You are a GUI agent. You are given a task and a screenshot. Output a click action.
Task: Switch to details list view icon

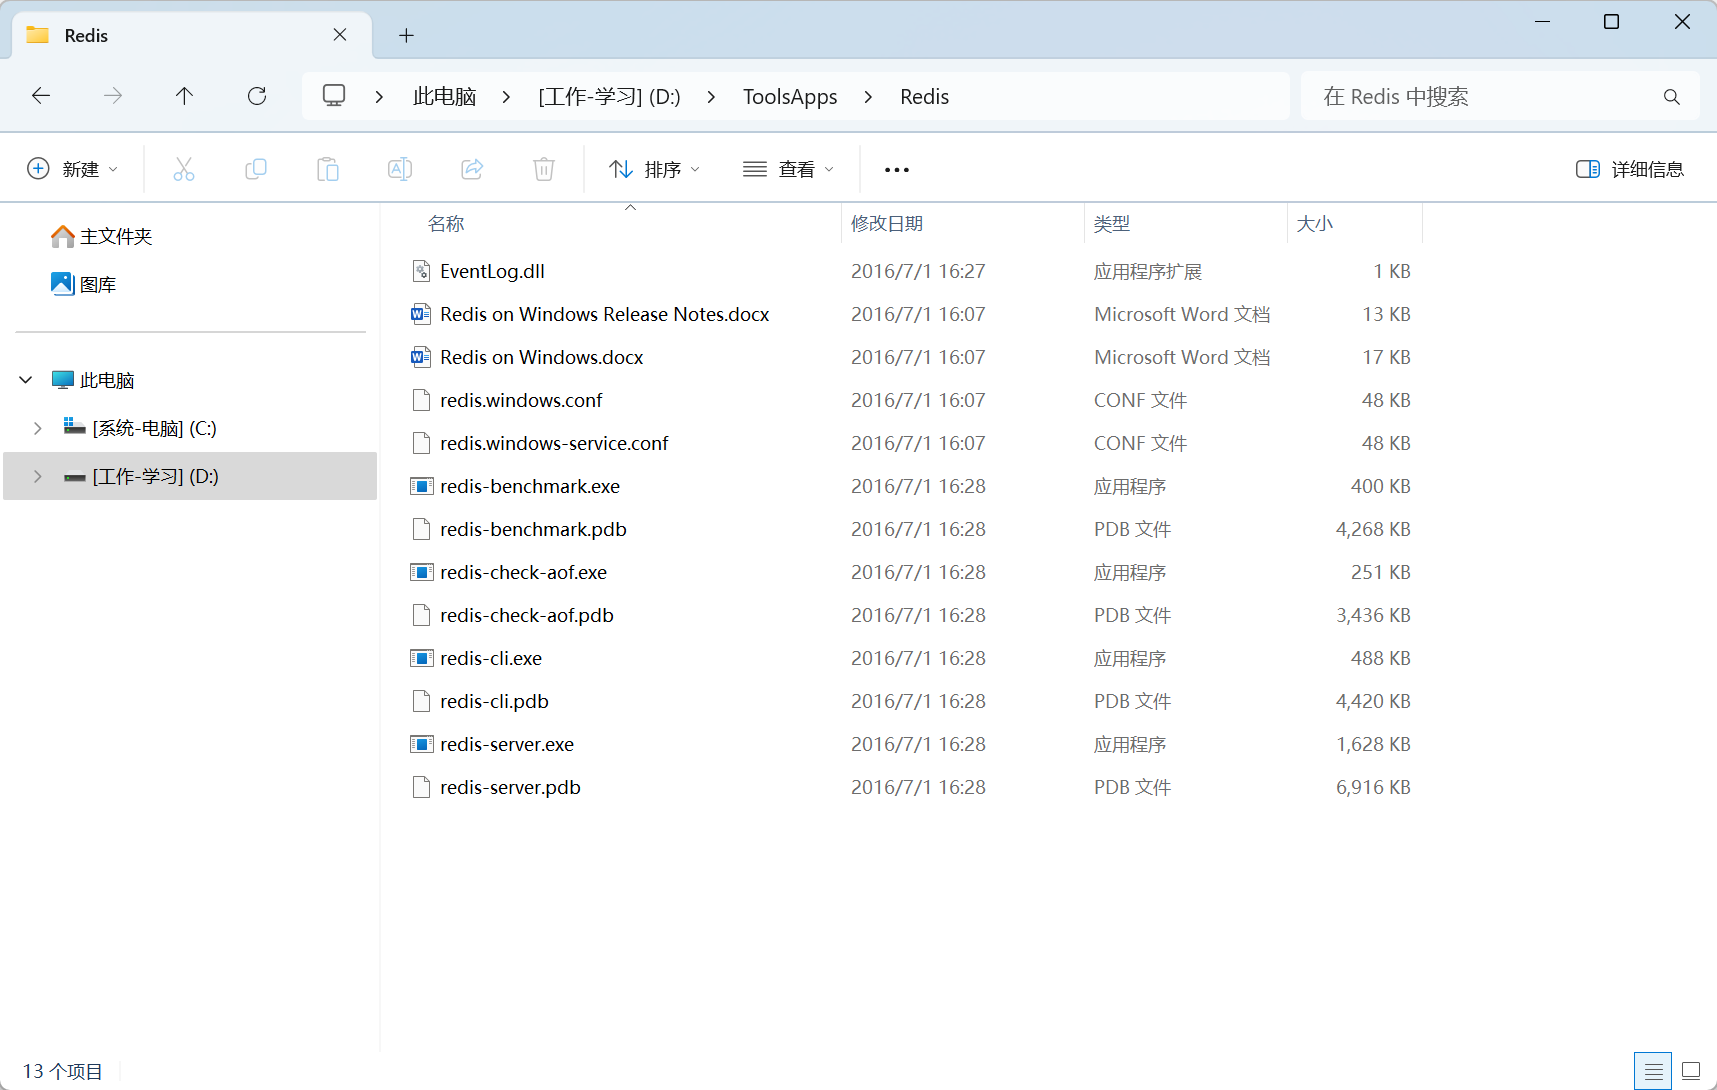click(1654, 1071)
